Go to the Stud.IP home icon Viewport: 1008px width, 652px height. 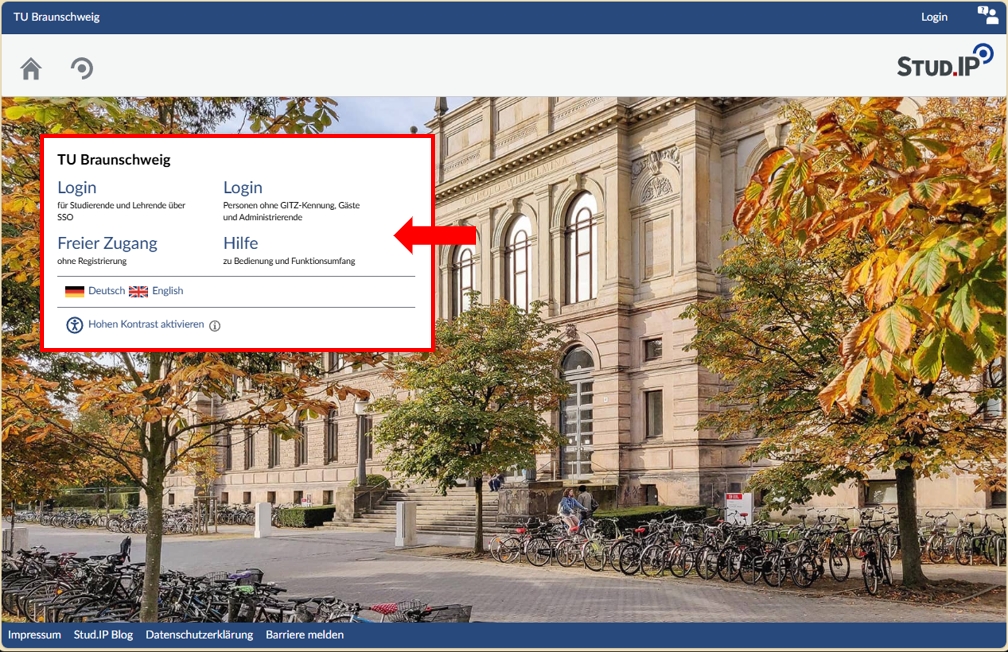click(31, 68)
